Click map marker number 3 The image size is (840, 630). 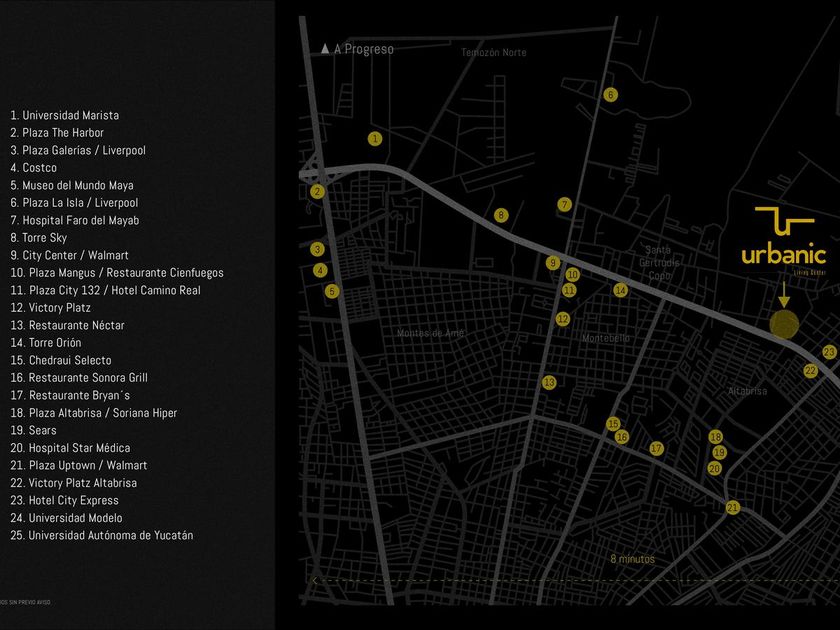pyautogui.click(x=317, y=249)
